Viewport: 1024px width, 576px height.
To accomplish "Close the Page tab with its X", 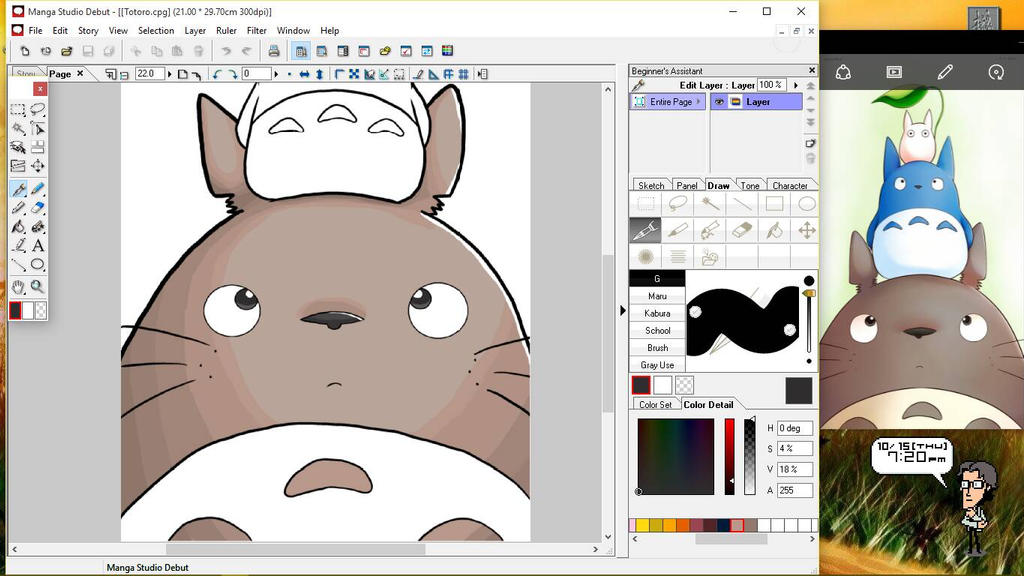I will [x=80, y=74].
